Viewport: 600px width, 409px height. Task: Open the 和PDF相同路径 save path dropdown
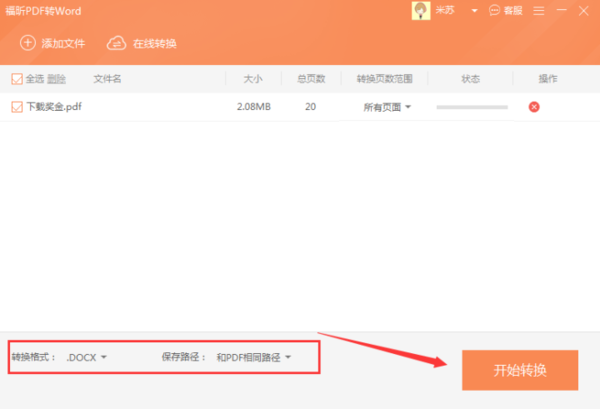click(x=254, y=357)
